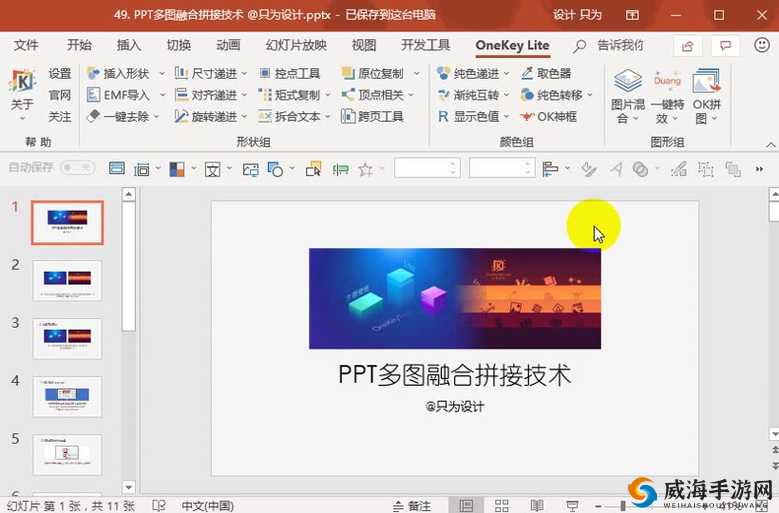This screenshot has width=779, height=513.
Task: Expand 纯色递进 dropdown arrow
Action: [507, 74]
